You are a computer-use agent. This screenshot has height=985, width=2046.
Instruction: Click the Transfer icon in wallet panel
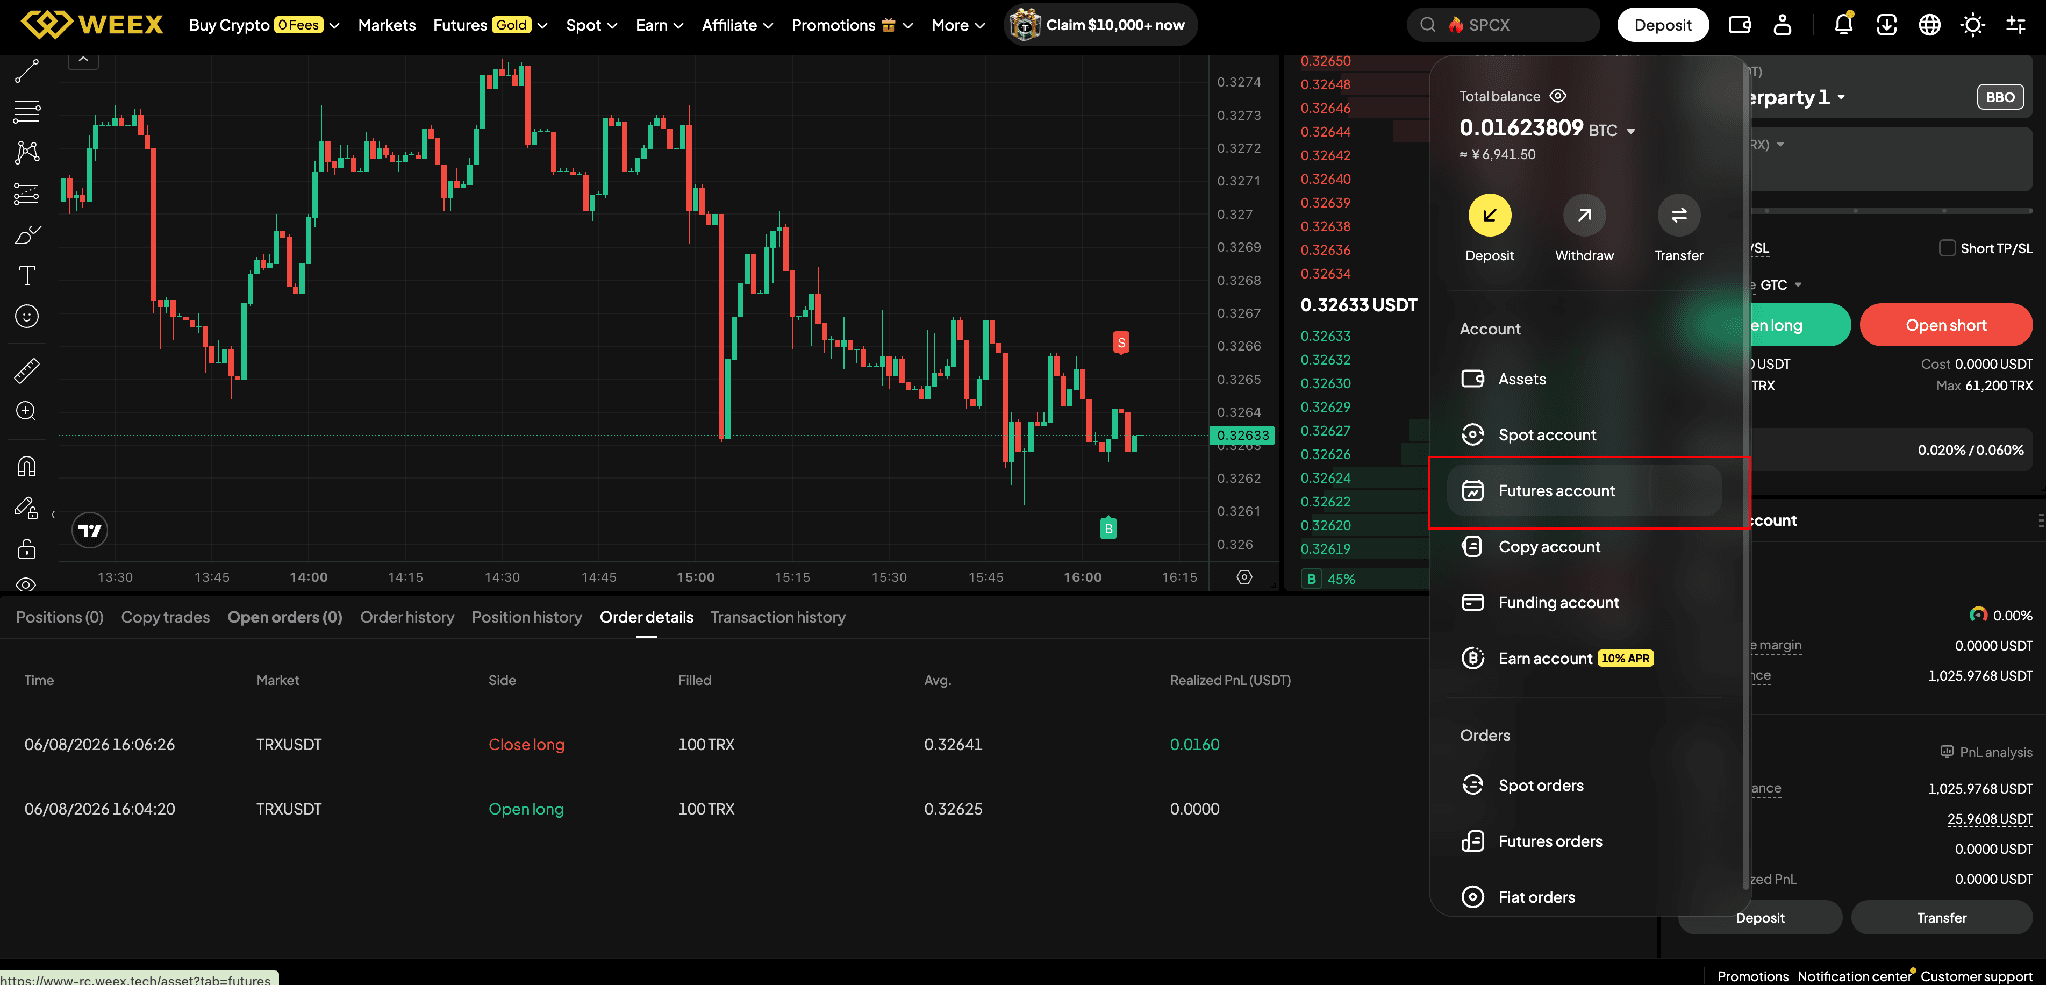pyautogui.click(x=1679, y=215)
